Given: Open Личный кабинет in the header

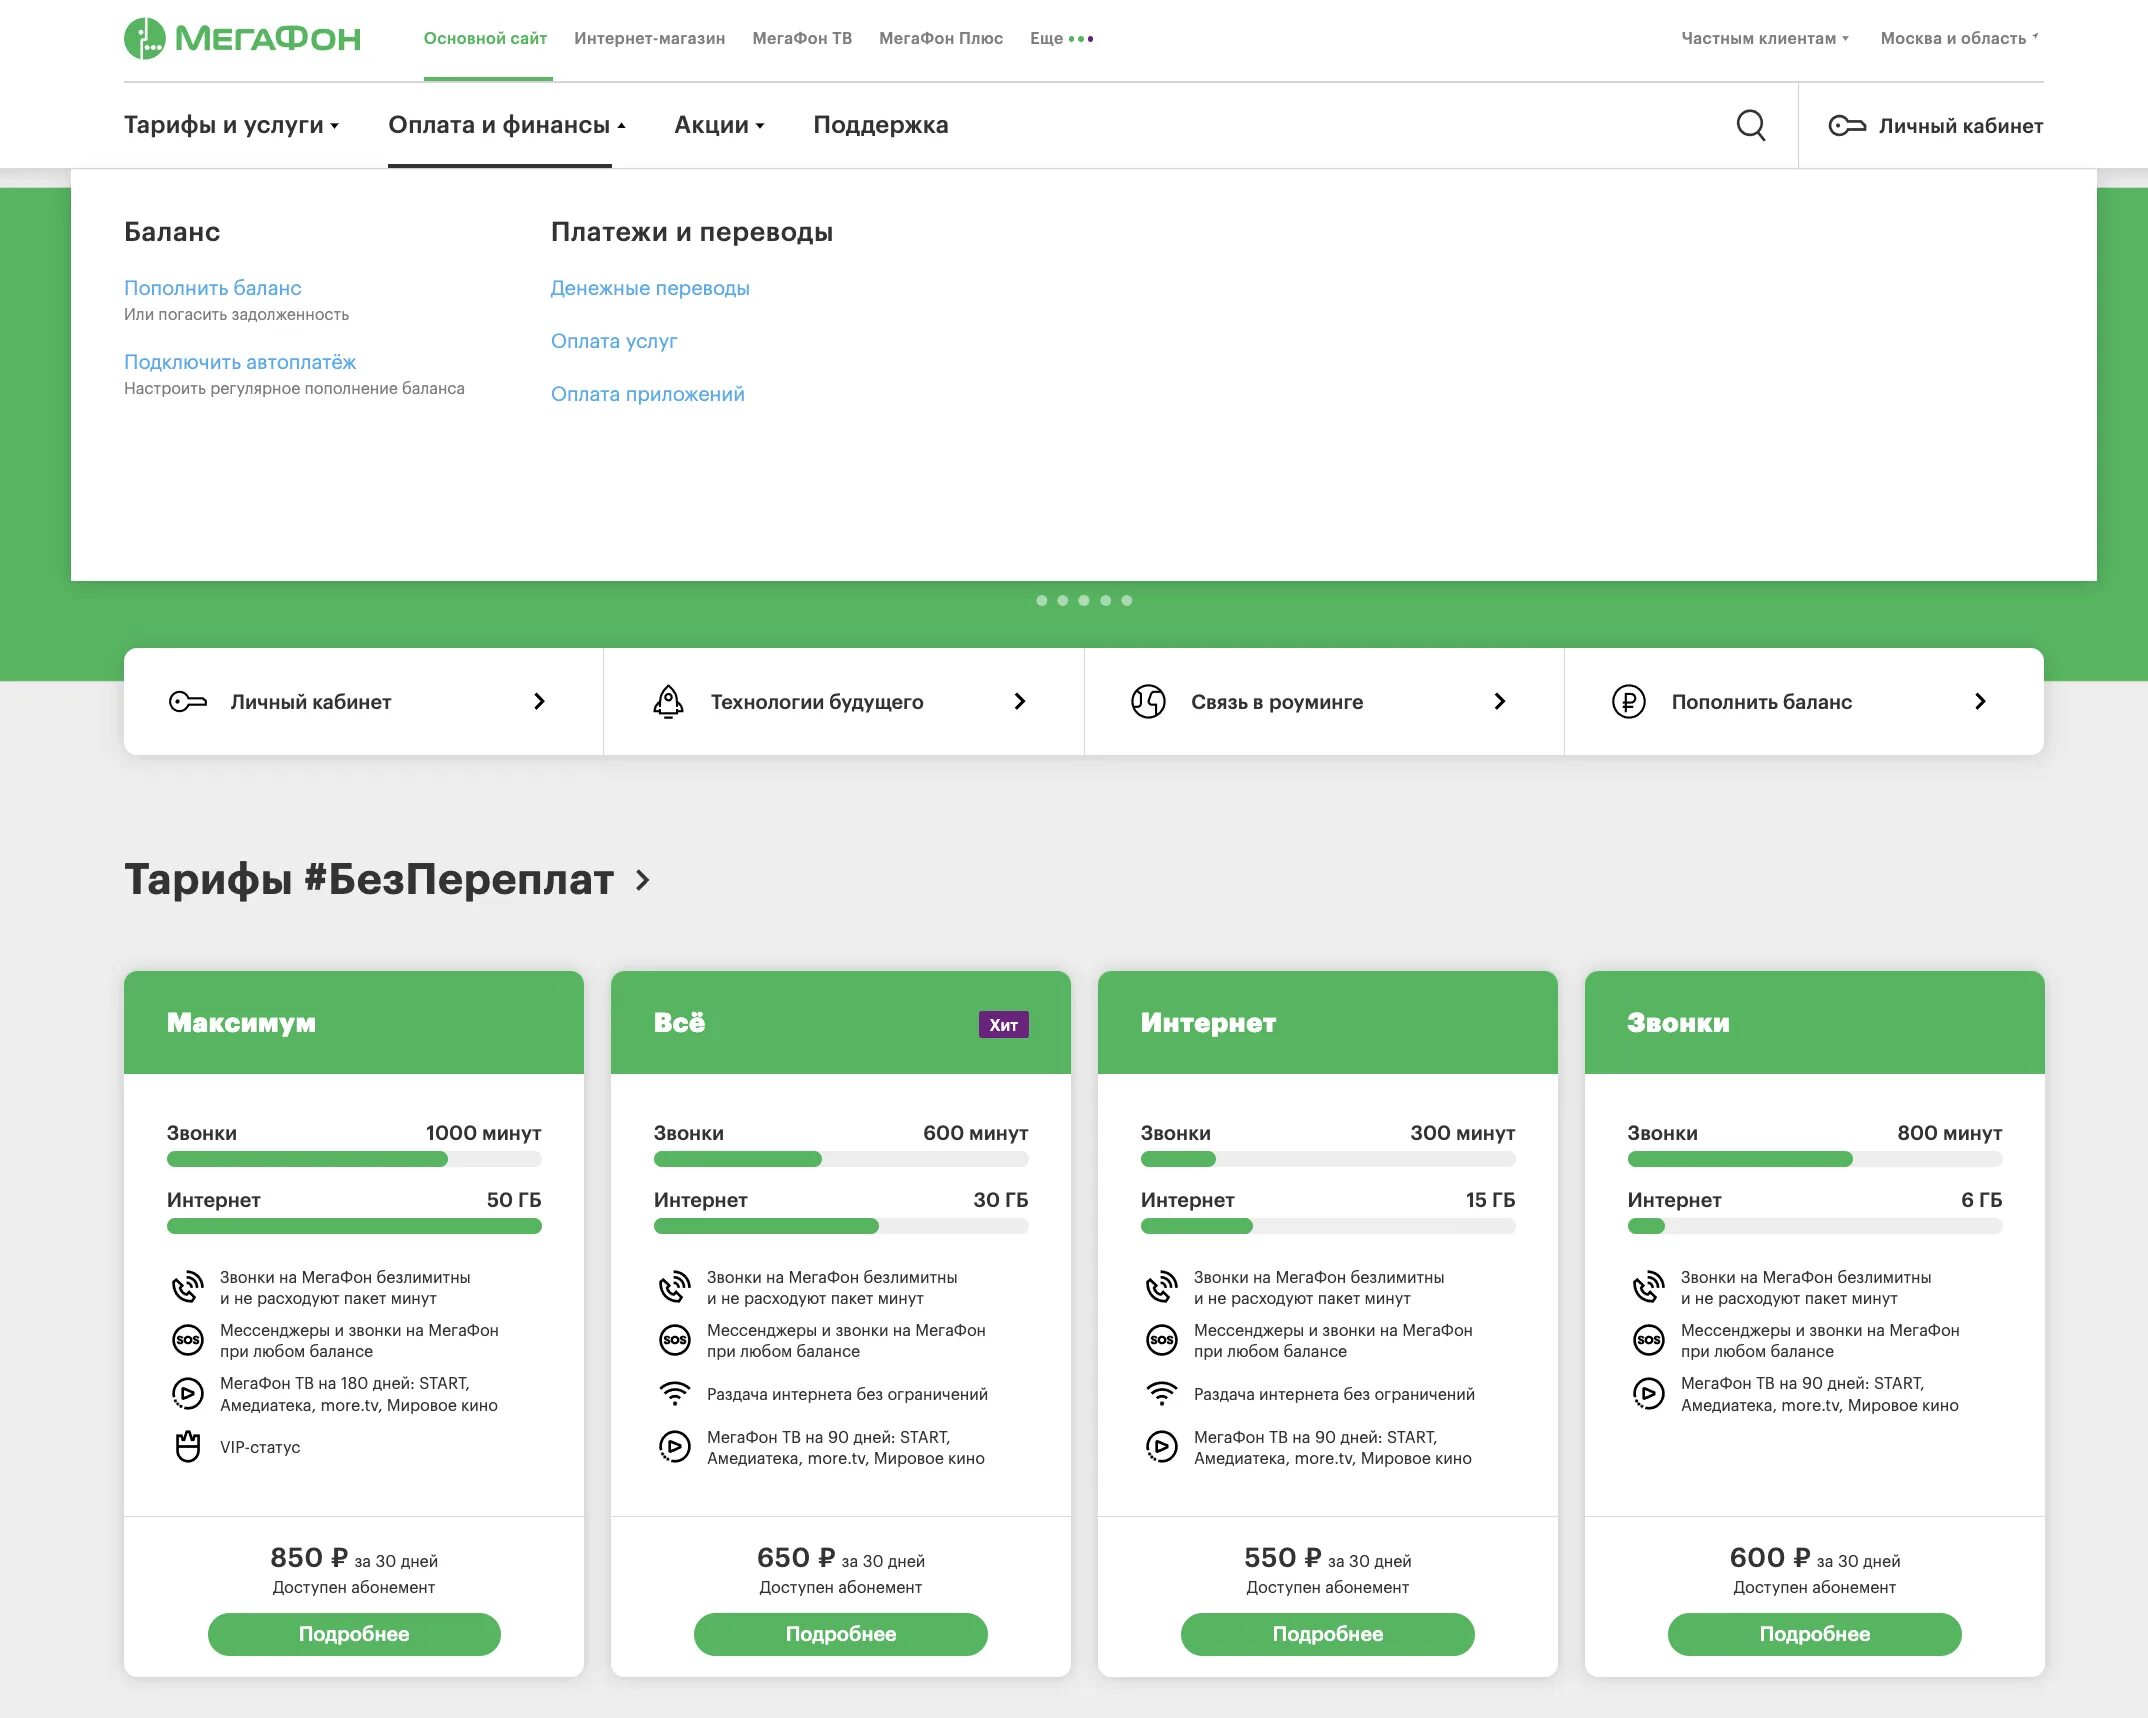Looking at the screenshot, I should [x=1936, y=125].
